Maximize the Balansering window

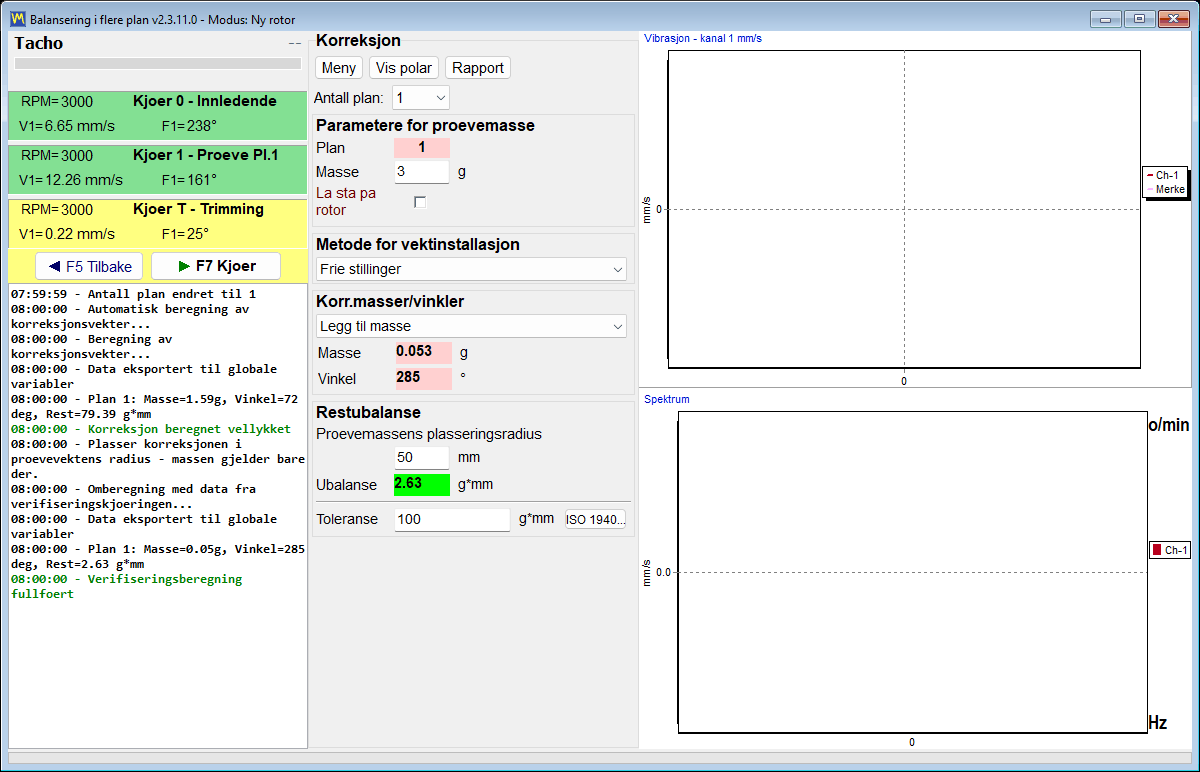pyautogui.click(x=1138, y=18)
